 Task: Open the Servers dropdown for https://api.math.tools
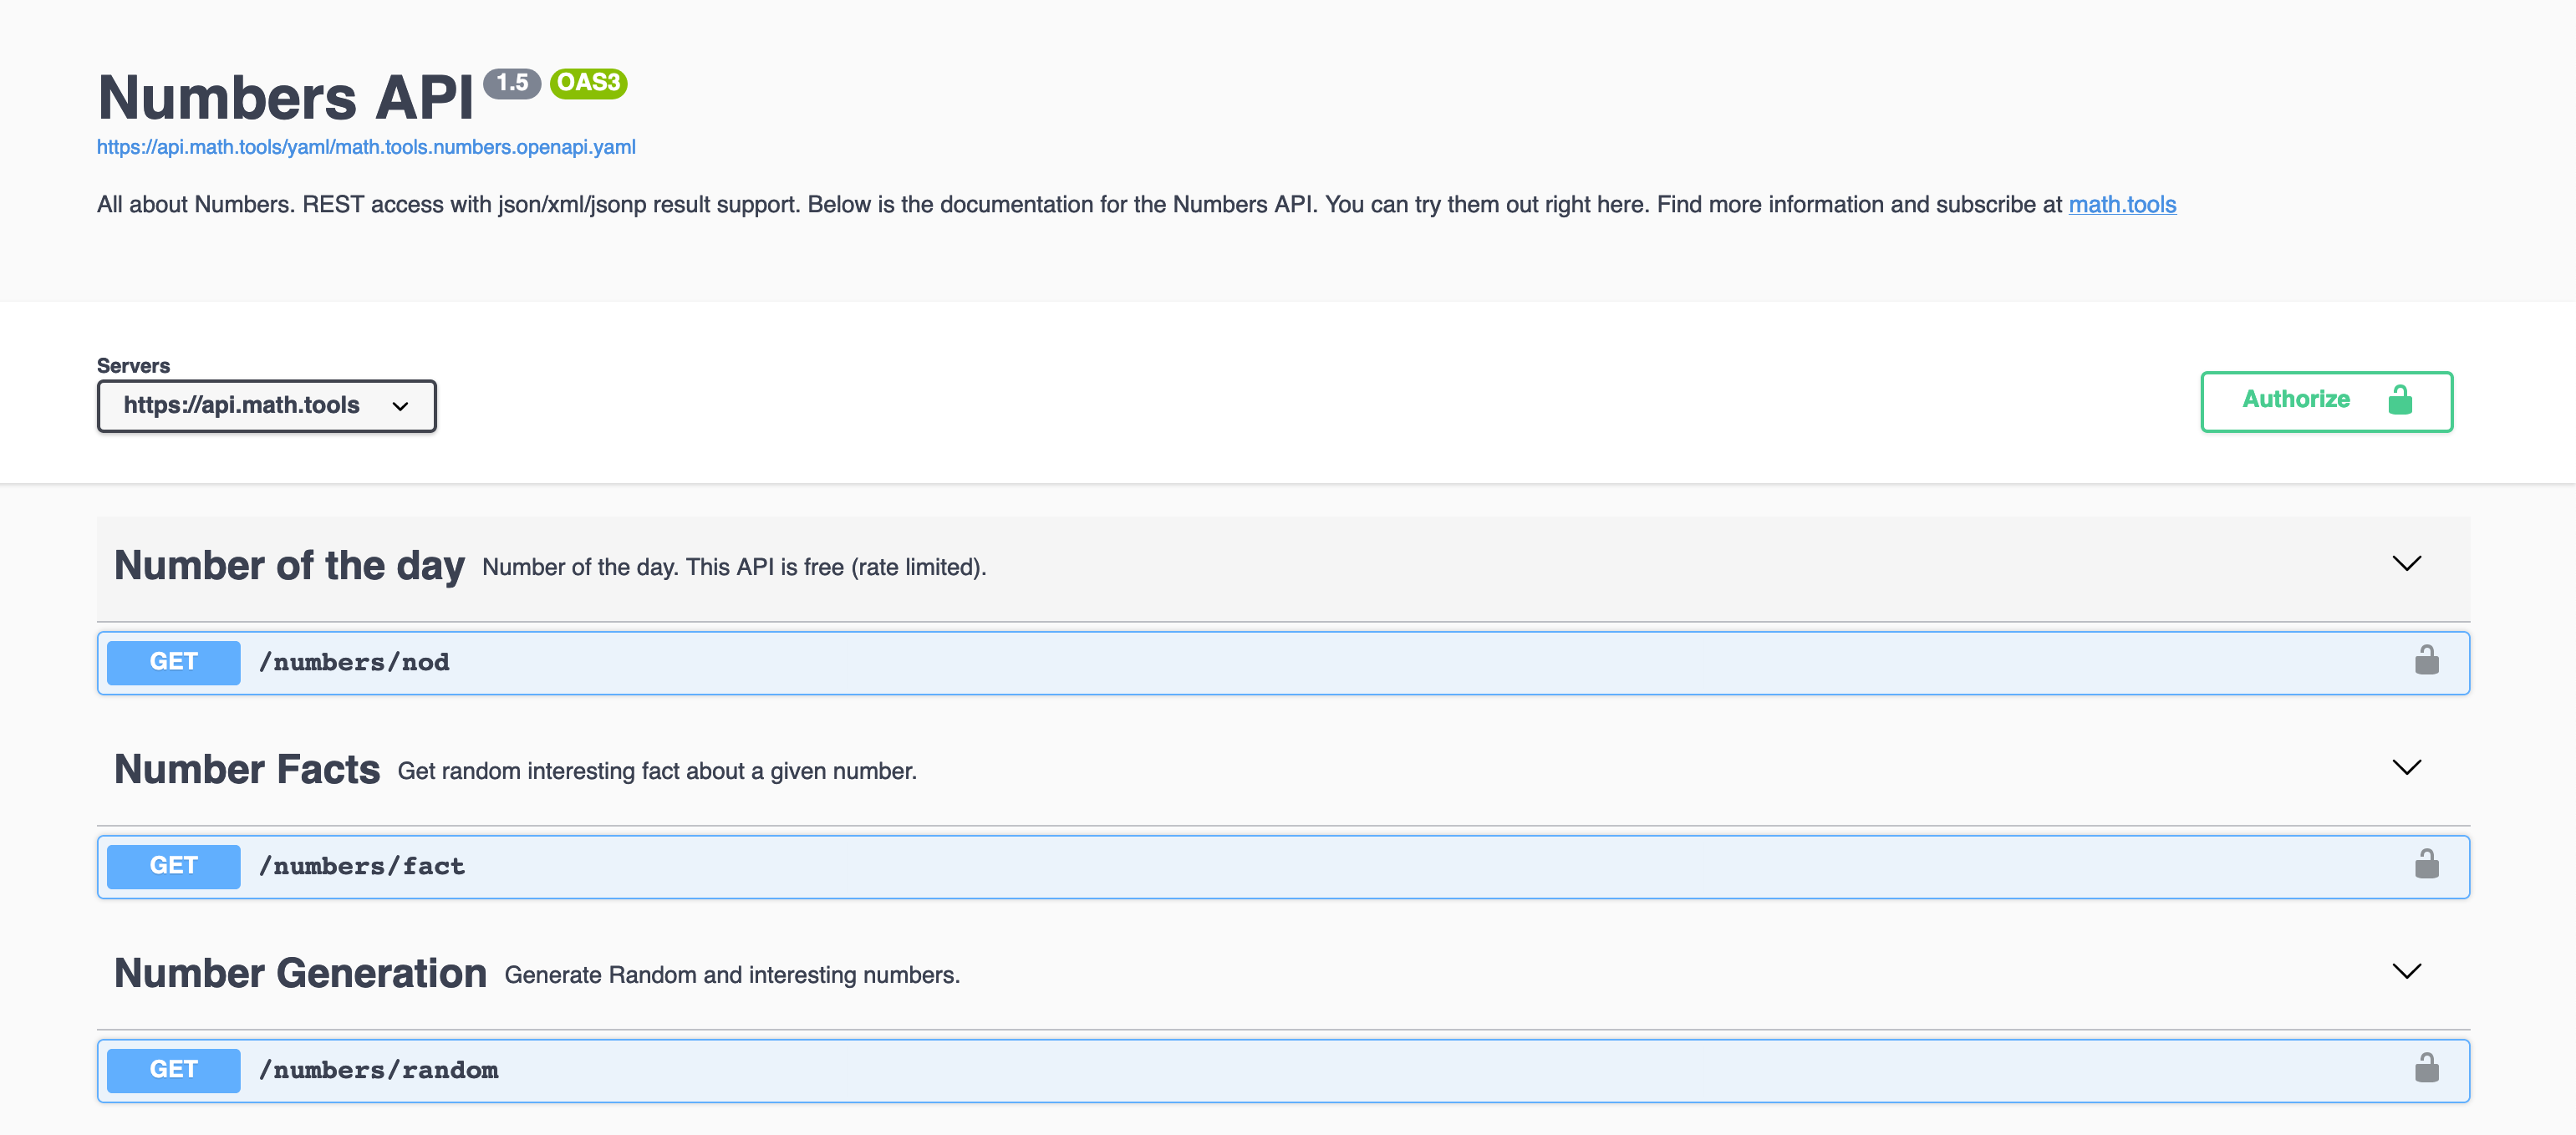[x=266, y=406]
